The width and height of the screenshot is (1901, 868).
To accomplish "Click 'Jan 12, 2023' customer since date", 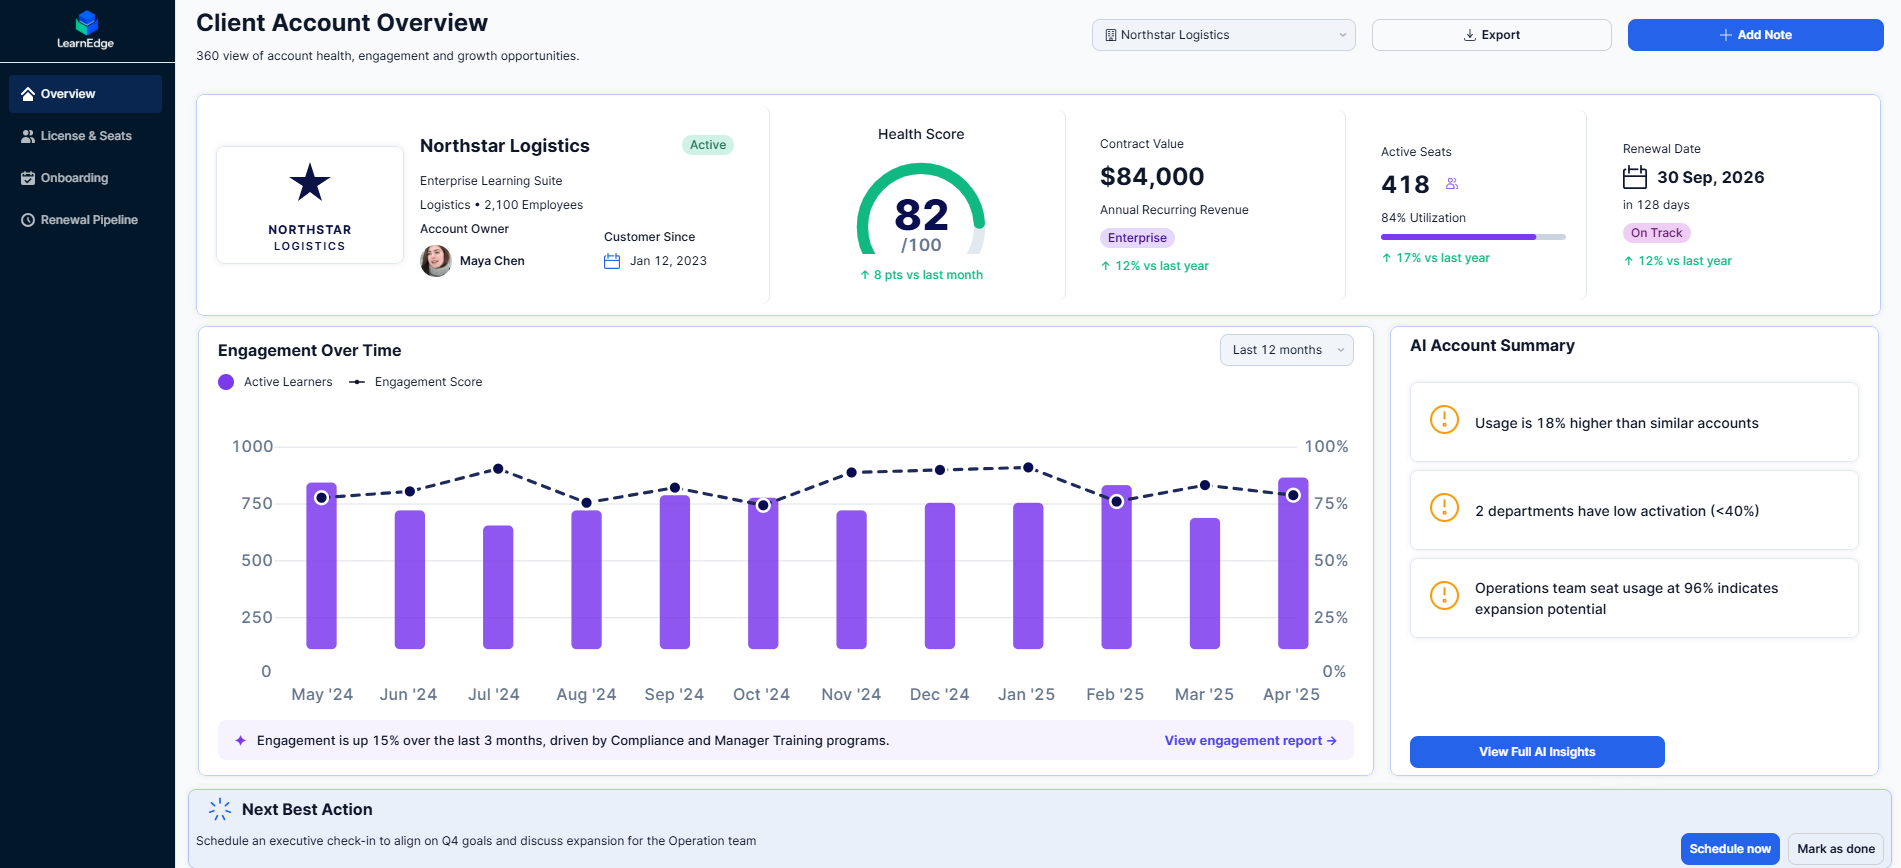I will pos(668,261).
